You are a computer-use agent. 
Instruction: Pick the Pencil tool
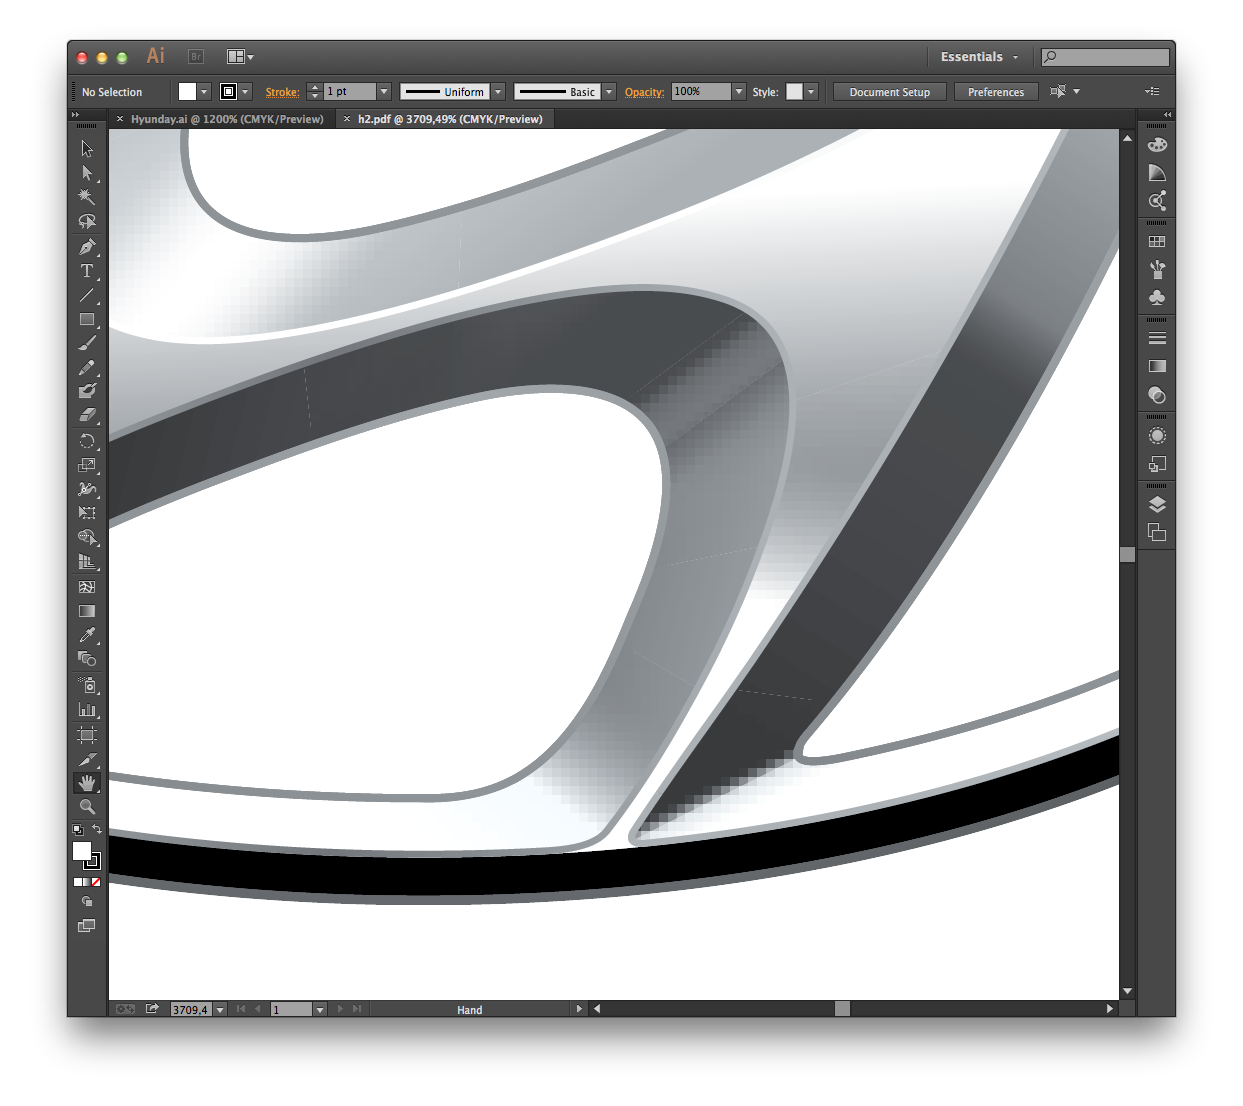(x=87, y=368)
